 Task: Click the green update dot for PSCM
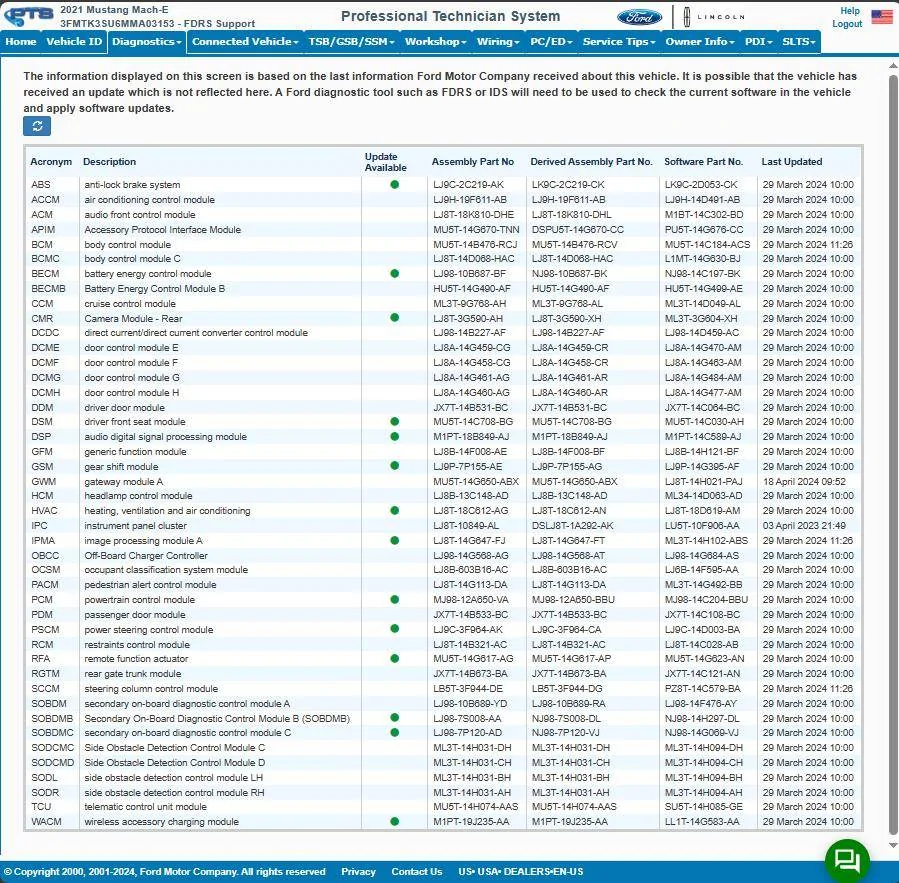394,628
